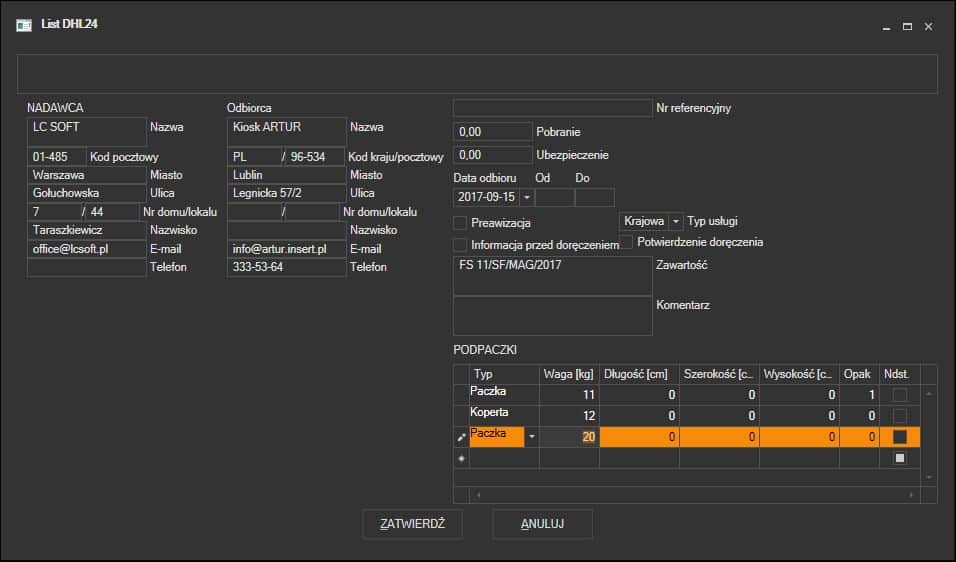Focus the Nr referencyjny input field
The height and width of the screenshot is (562, 956).
click(x=552, y=108)
